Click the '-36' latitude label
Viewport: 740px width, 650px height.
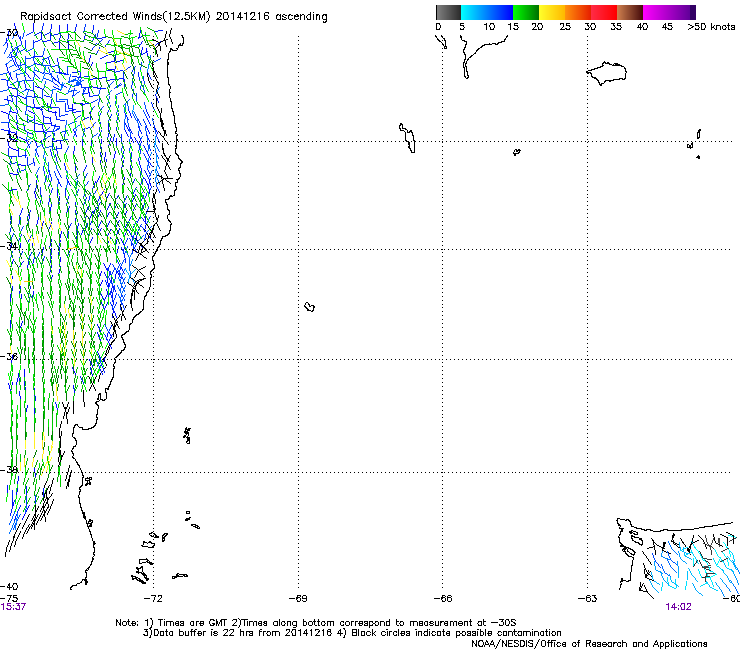(9, 356)
